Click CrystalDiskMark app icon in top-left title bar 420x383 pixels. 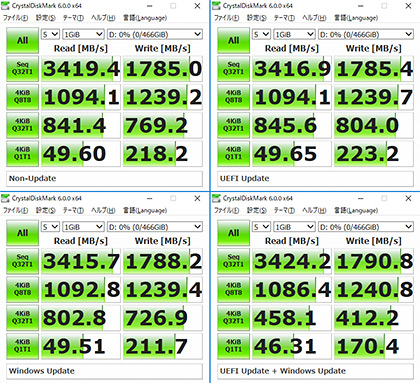(5, 6)
